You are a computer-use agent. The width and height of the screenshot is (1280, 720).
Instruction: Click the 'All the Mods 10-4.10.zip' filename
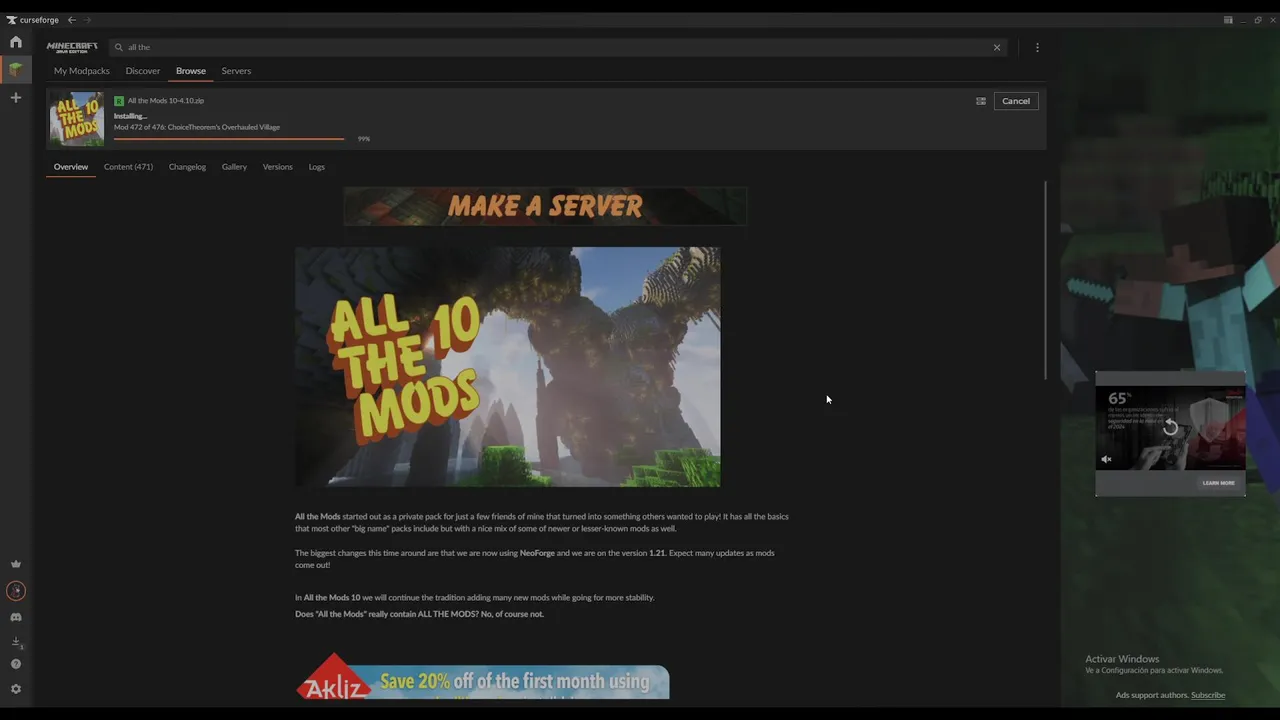(x=166, y=101)
